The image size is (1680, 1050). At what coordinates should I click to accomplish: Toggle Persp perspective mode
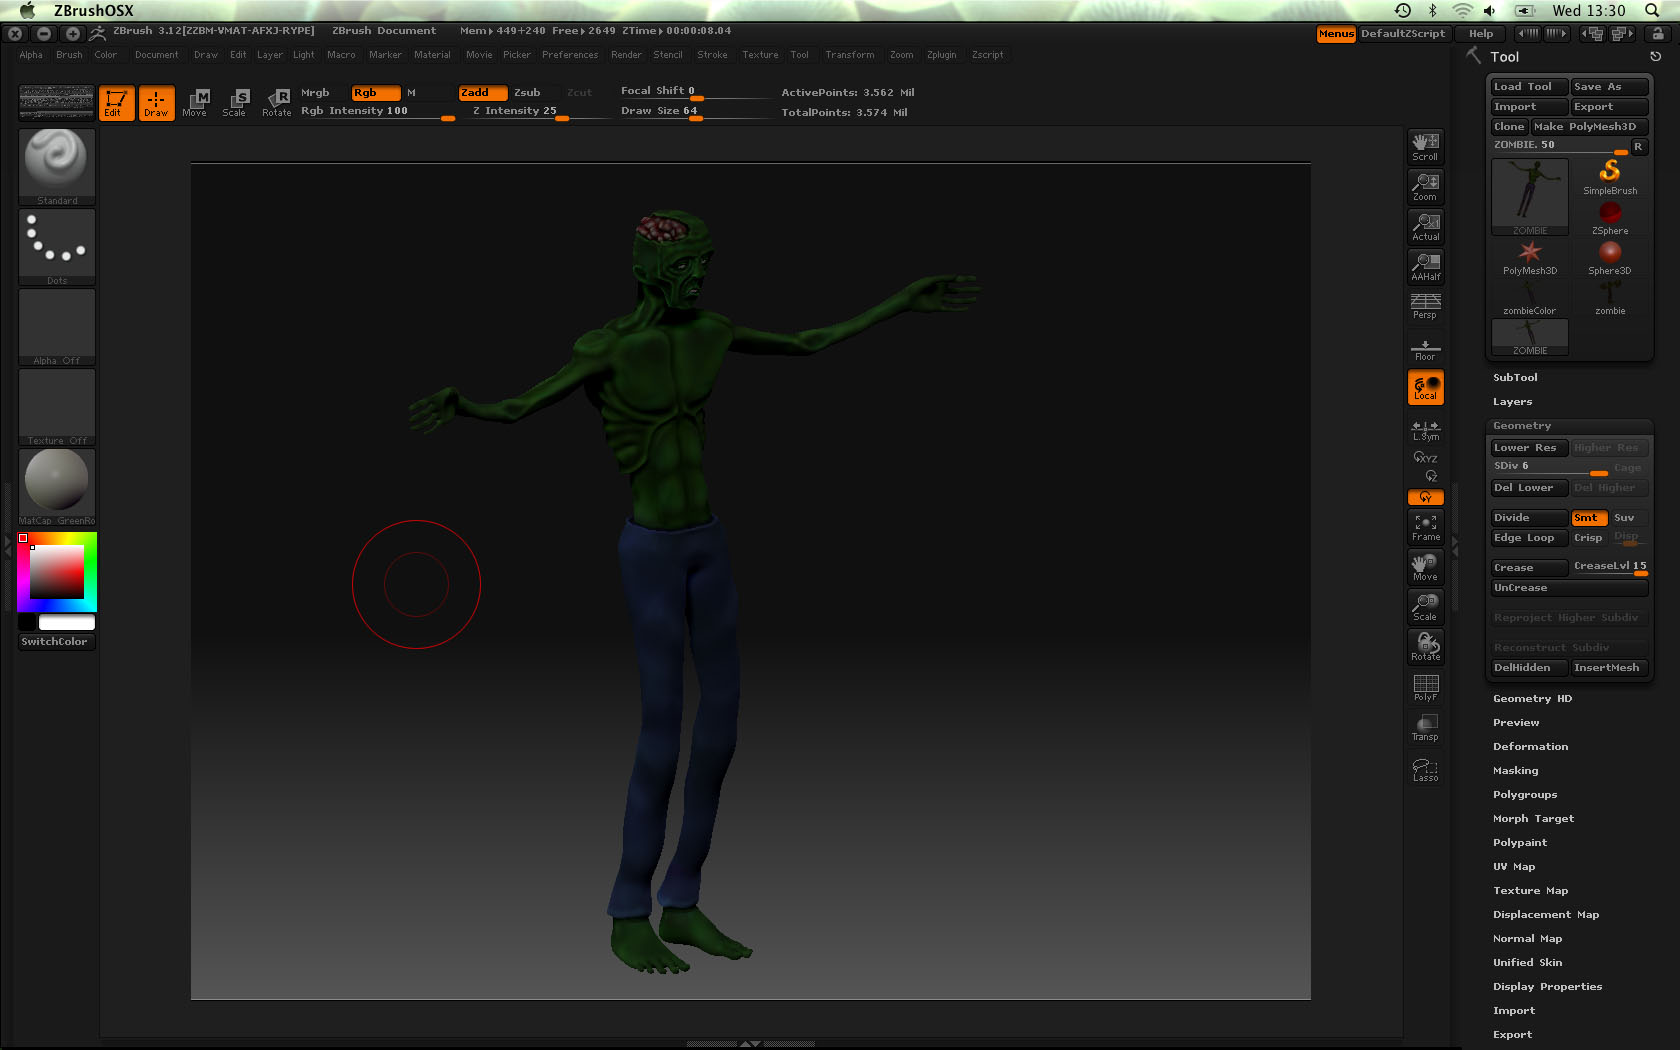coord(1425,306)
